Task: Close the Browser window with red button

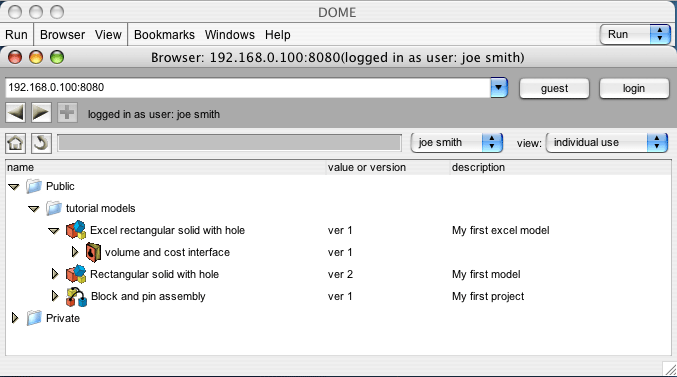Action: coord(15,57)
